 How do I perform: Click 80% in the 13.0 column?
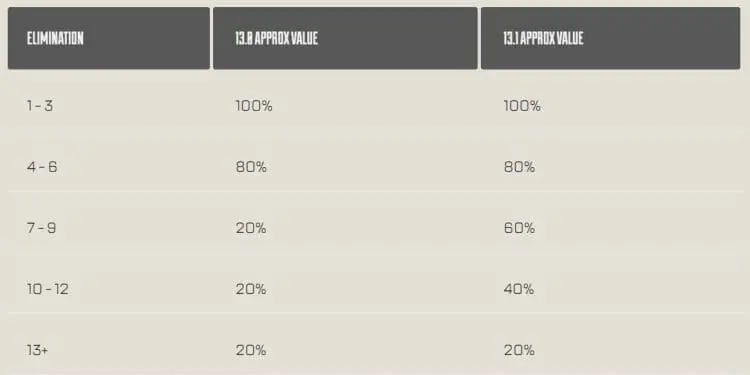click(251, 167)
